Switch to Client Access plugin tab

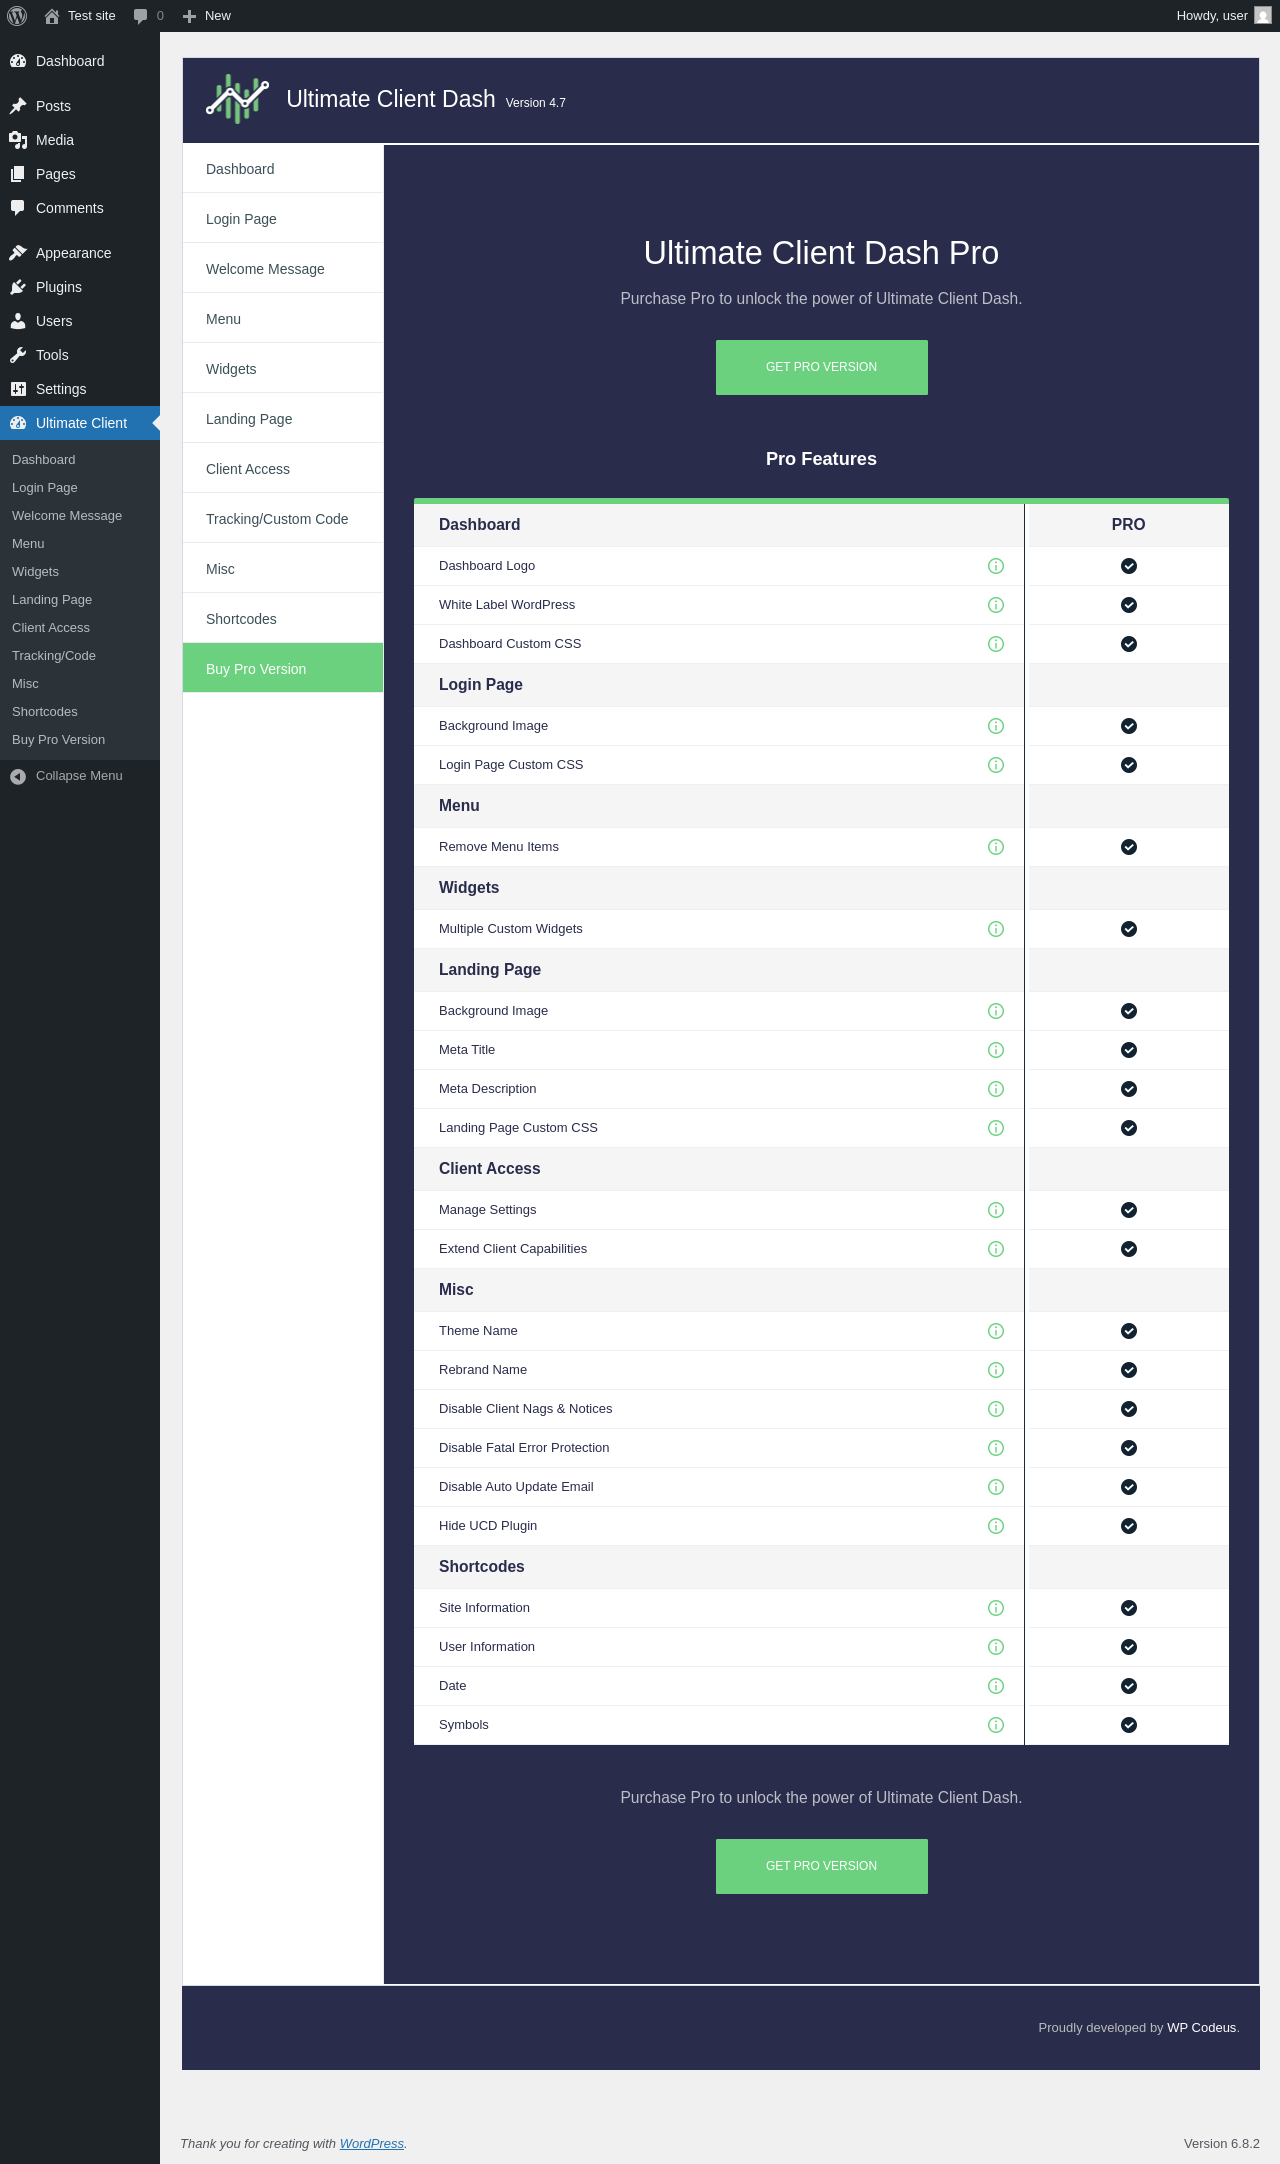[283, 469]
